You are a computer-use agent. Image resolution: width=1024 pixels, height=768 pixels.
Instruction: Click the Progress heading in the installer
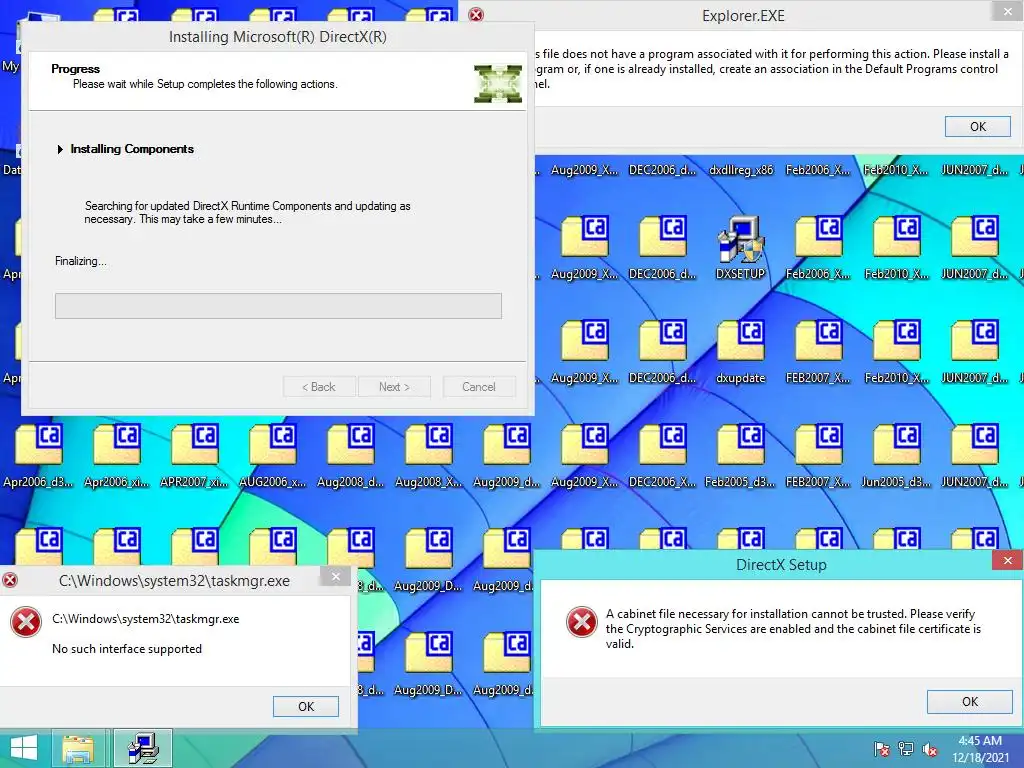coord(76,69)
